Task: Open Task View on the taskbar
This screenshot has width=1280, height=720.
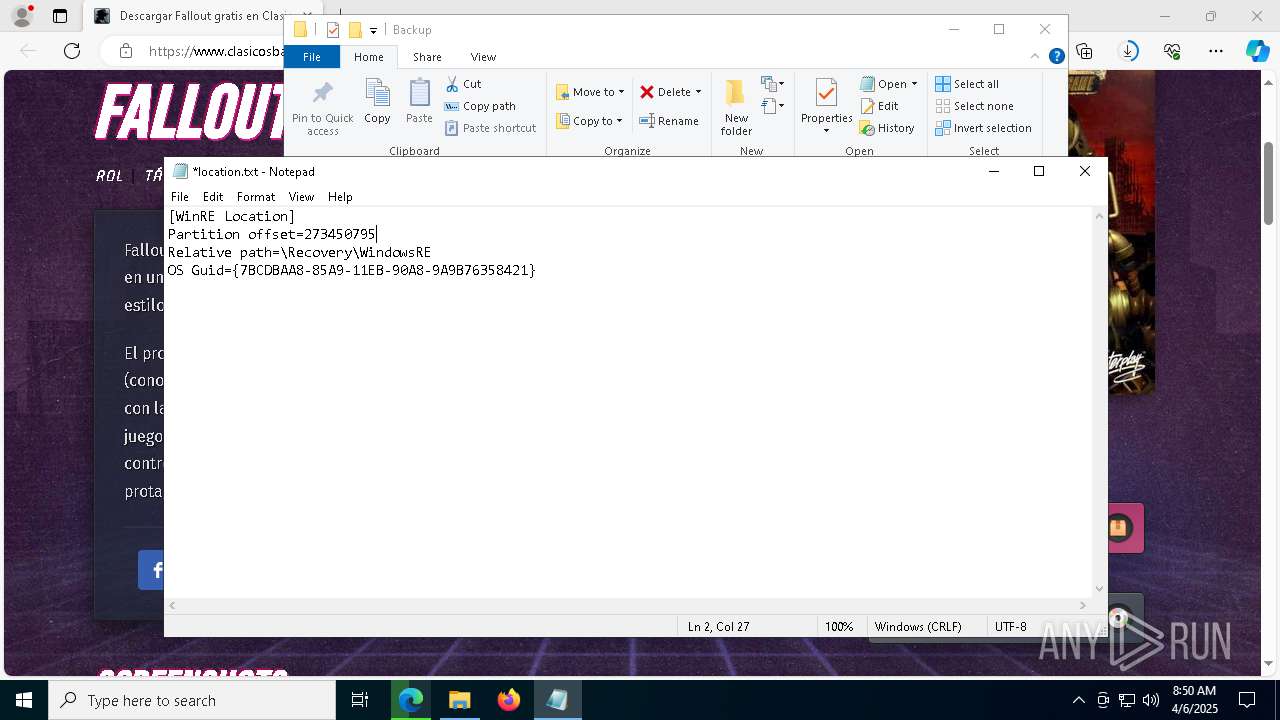Action: coord(360,700)
